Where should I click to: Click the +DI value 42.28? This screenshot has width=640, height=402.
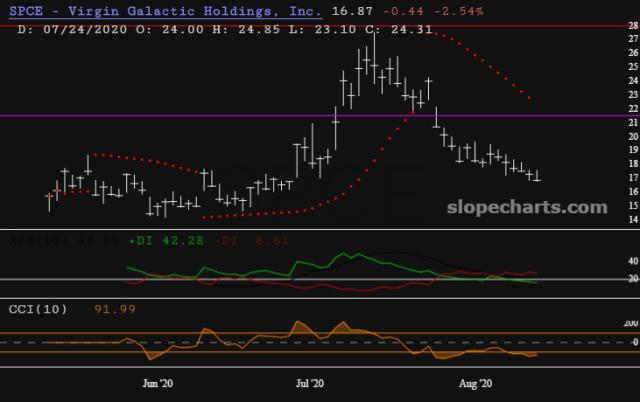click(x=183, y=240)
